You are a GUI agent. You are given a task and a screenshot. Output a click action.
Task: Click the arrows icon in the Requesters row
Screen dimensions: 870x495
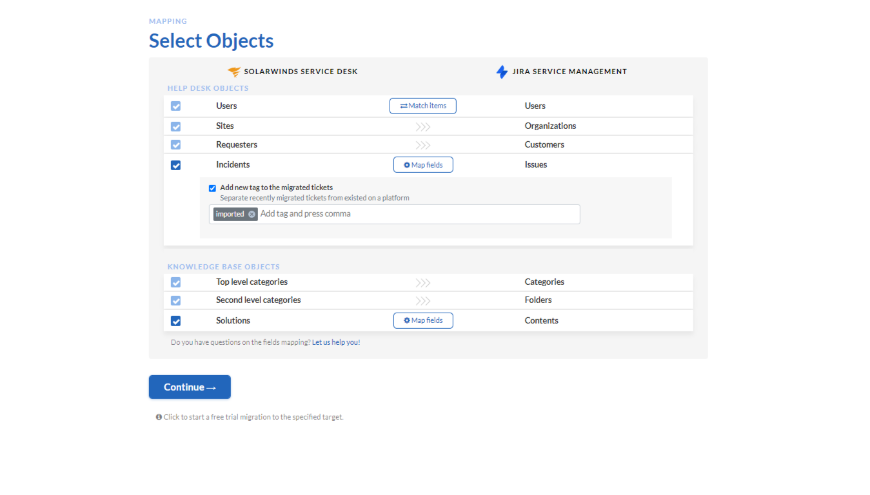(423, 145)
